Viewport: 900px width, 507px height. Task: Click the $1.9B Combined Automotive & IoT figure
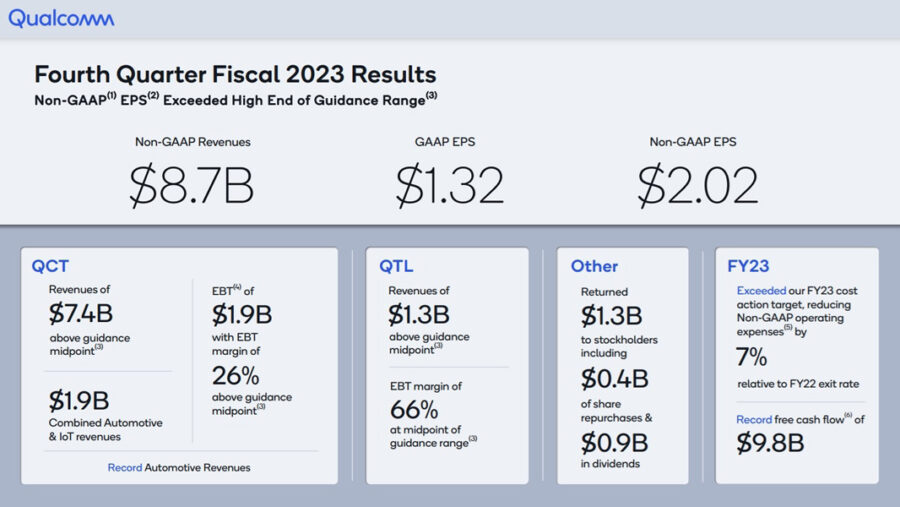pos(79,401)
